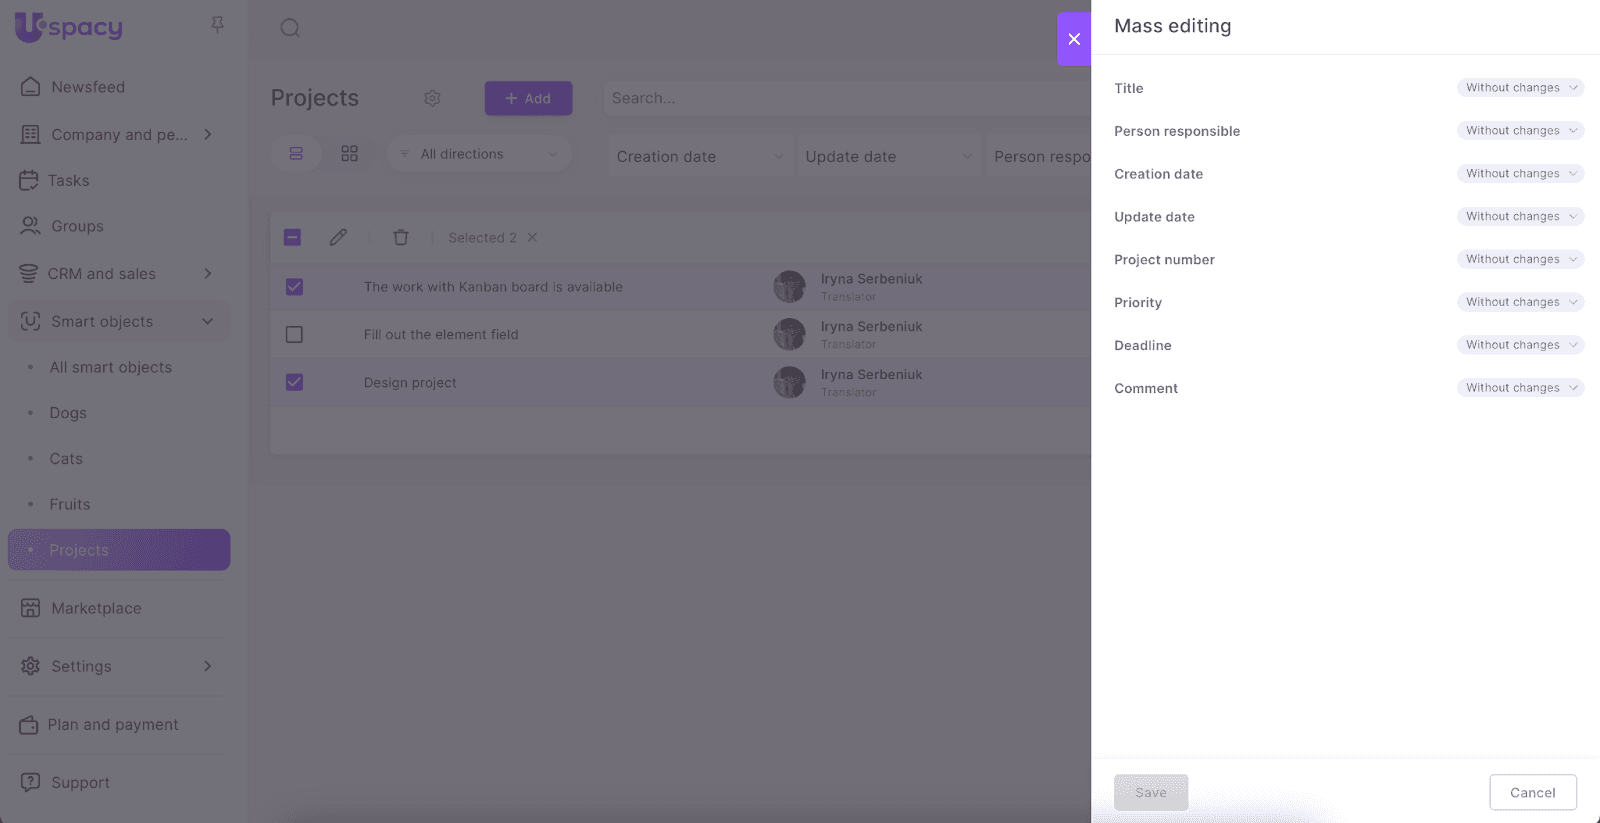1600x823 pixels.
Task: Clear selection with X next to Selected 2
Action: pyautogui.click(x=533, y=237)
